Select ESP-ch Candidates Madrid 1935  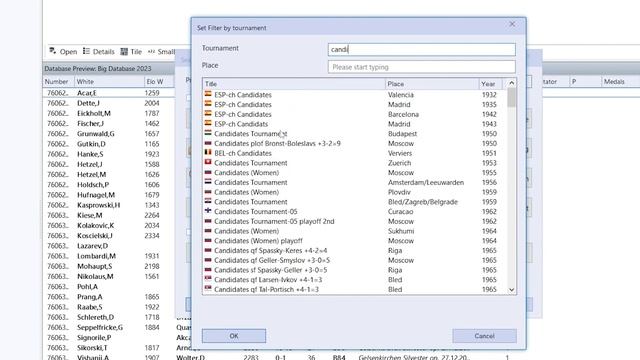pyautogui.click(x=355, y=104)
